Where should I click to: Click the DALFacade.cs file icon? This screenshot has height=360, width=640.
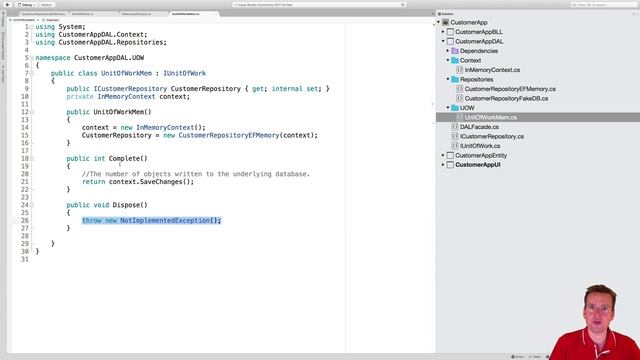pos(455,127)
